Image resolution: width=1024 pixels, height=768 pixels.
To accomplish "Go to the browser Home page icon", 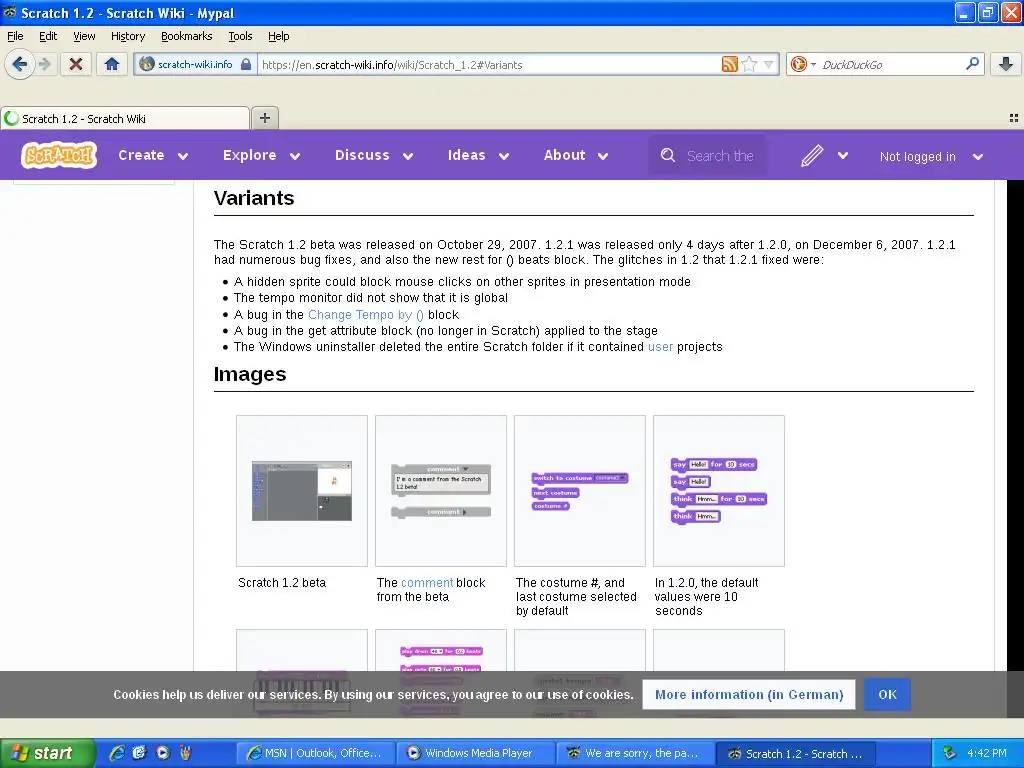I will tap(112, 64).
